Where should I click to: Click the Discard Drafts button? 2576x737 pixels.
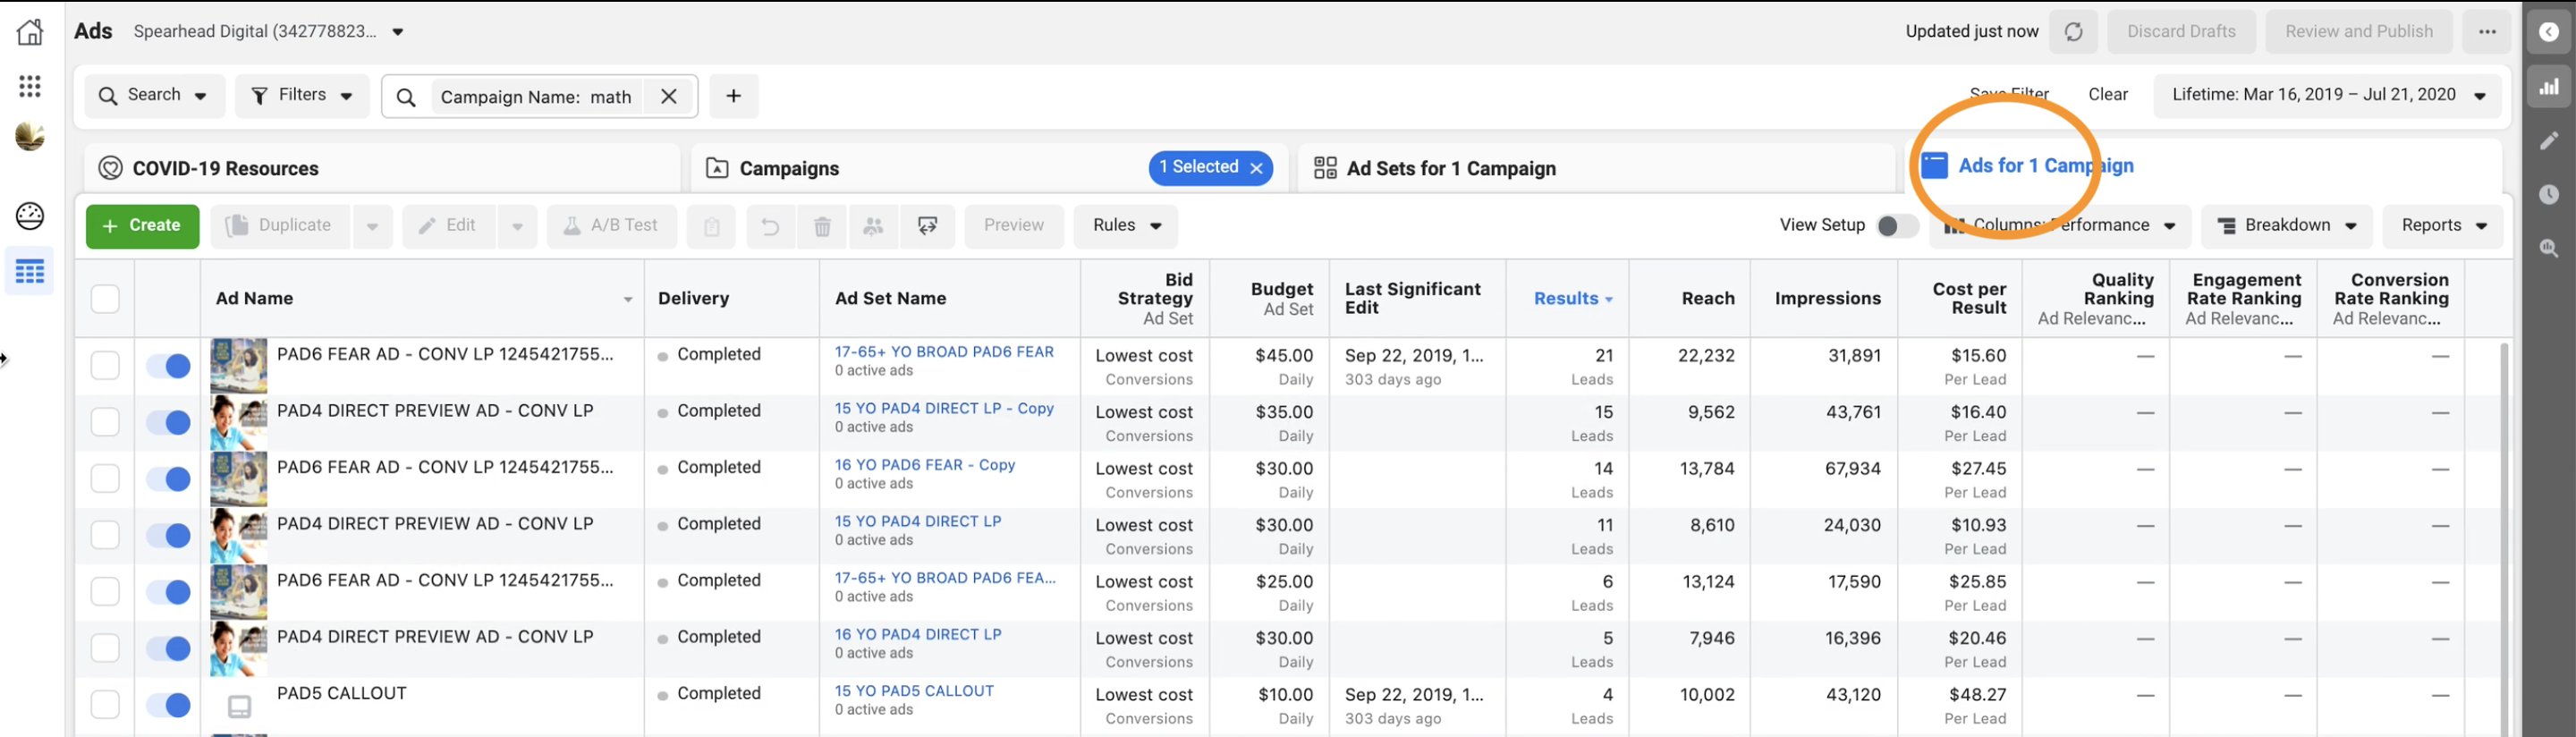click(x=2181, y=32)
